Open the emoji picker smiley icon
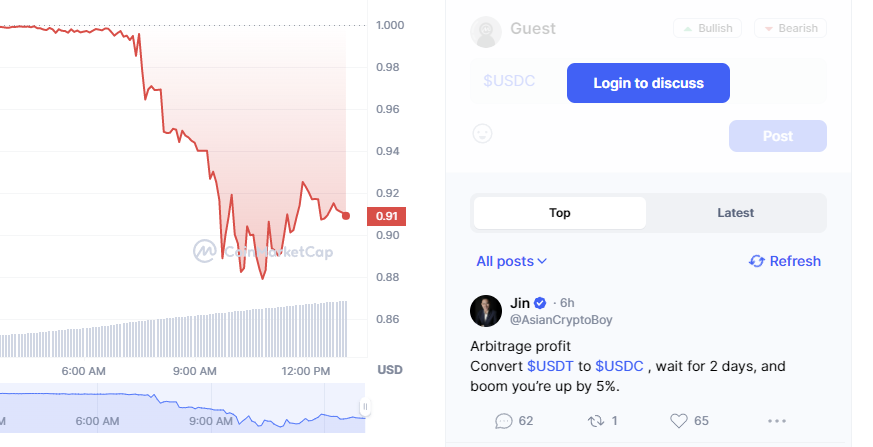This screenshot has height=447, width=873. (x=482, y=133)
